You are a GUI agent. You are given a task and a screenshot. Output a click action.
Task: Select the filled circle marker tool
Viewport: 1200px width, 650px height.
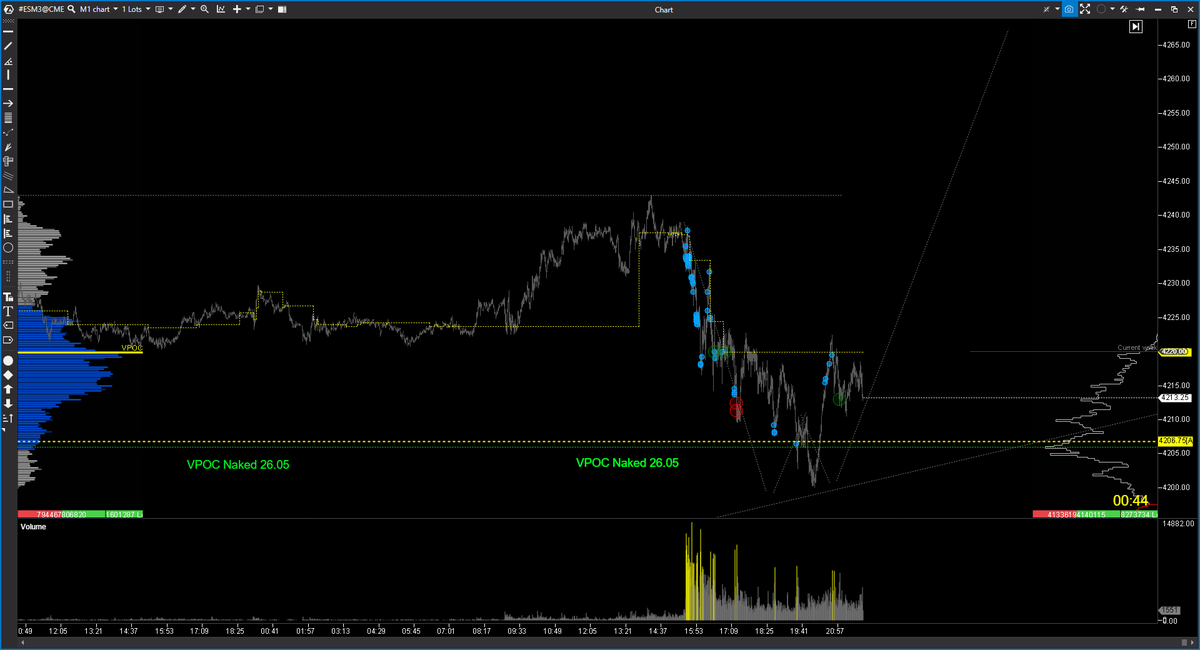click(x=8, y=360)
